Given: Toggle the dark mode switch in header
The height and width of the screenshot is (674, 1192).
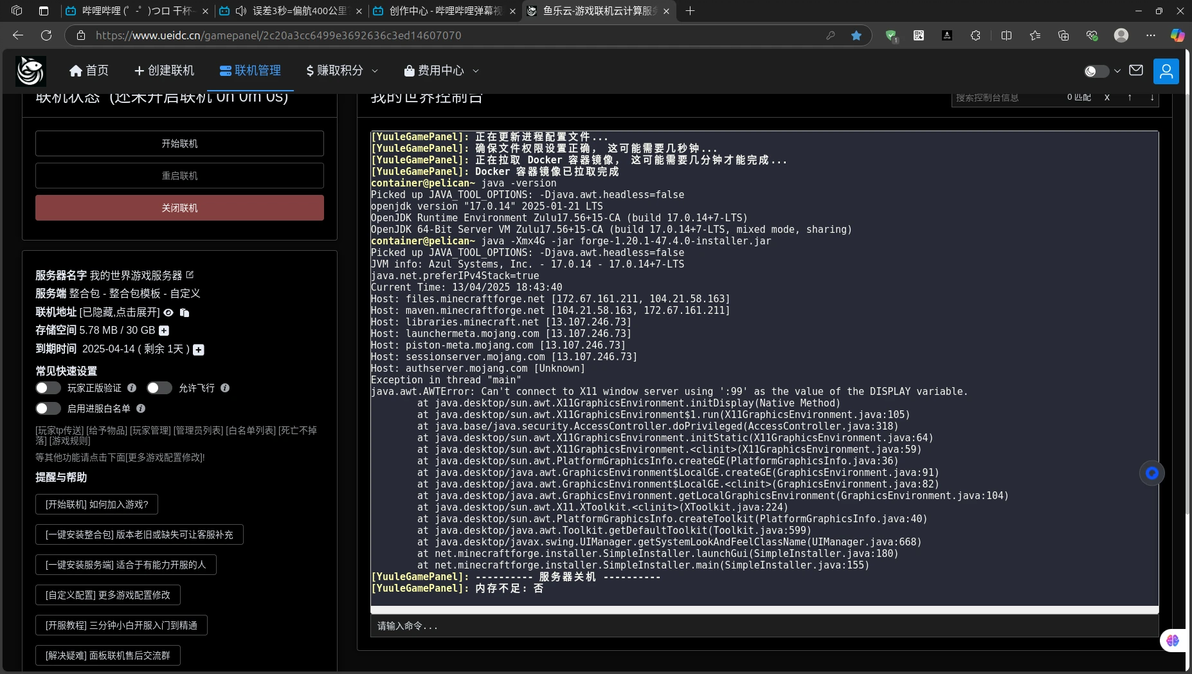Looking at the screenshot, I should pos(1096,71).
